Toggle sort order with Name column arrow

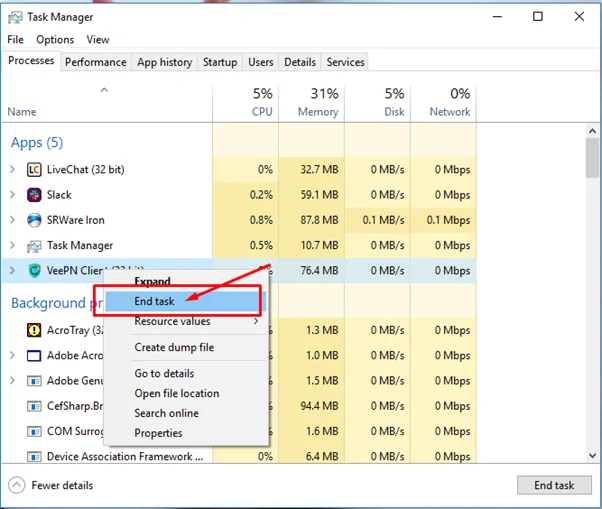click(x=104, y=90)
